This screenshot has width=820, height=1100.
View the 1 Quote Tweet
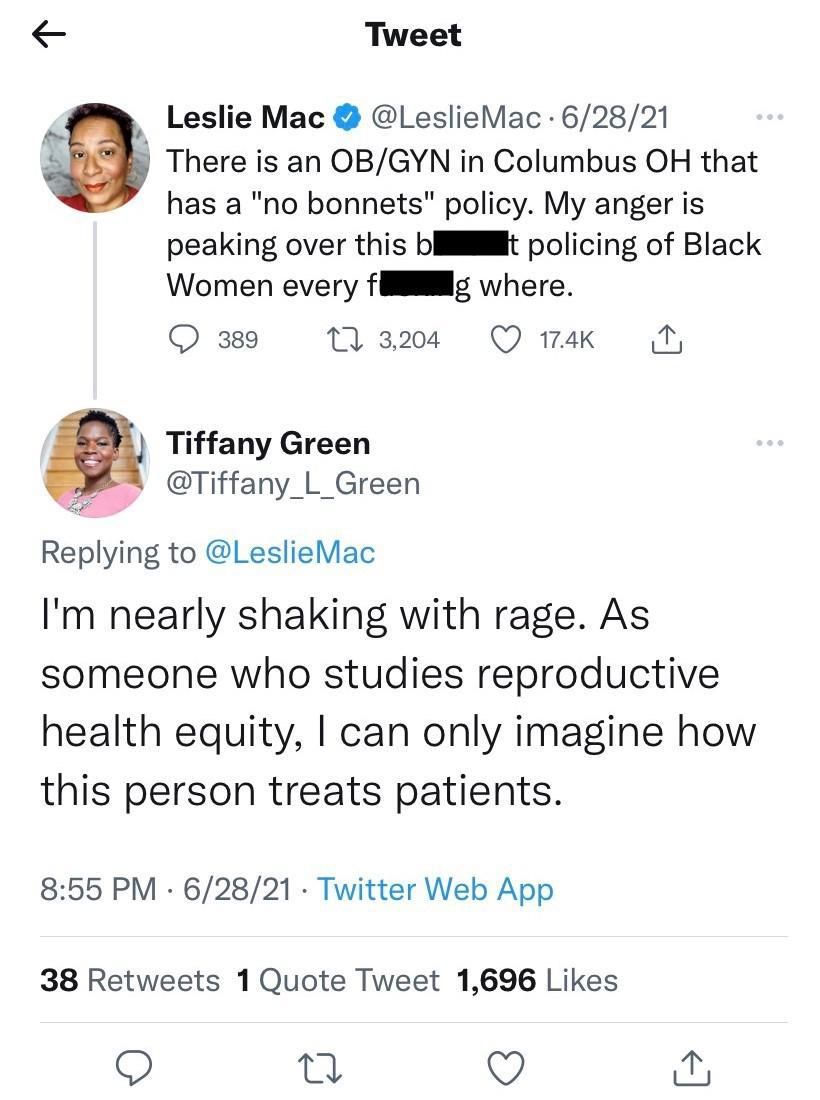(338, 980)
